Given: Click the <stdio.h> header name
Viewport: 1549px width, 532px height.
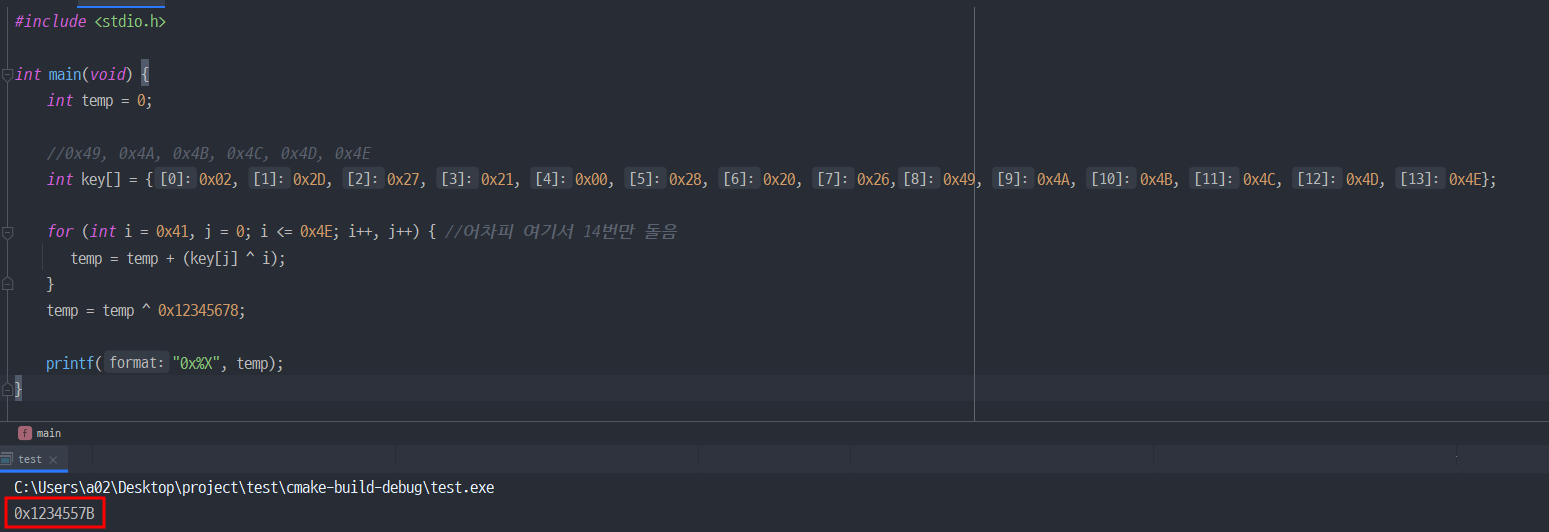Looking at the screenshot, I should point(130,22).
